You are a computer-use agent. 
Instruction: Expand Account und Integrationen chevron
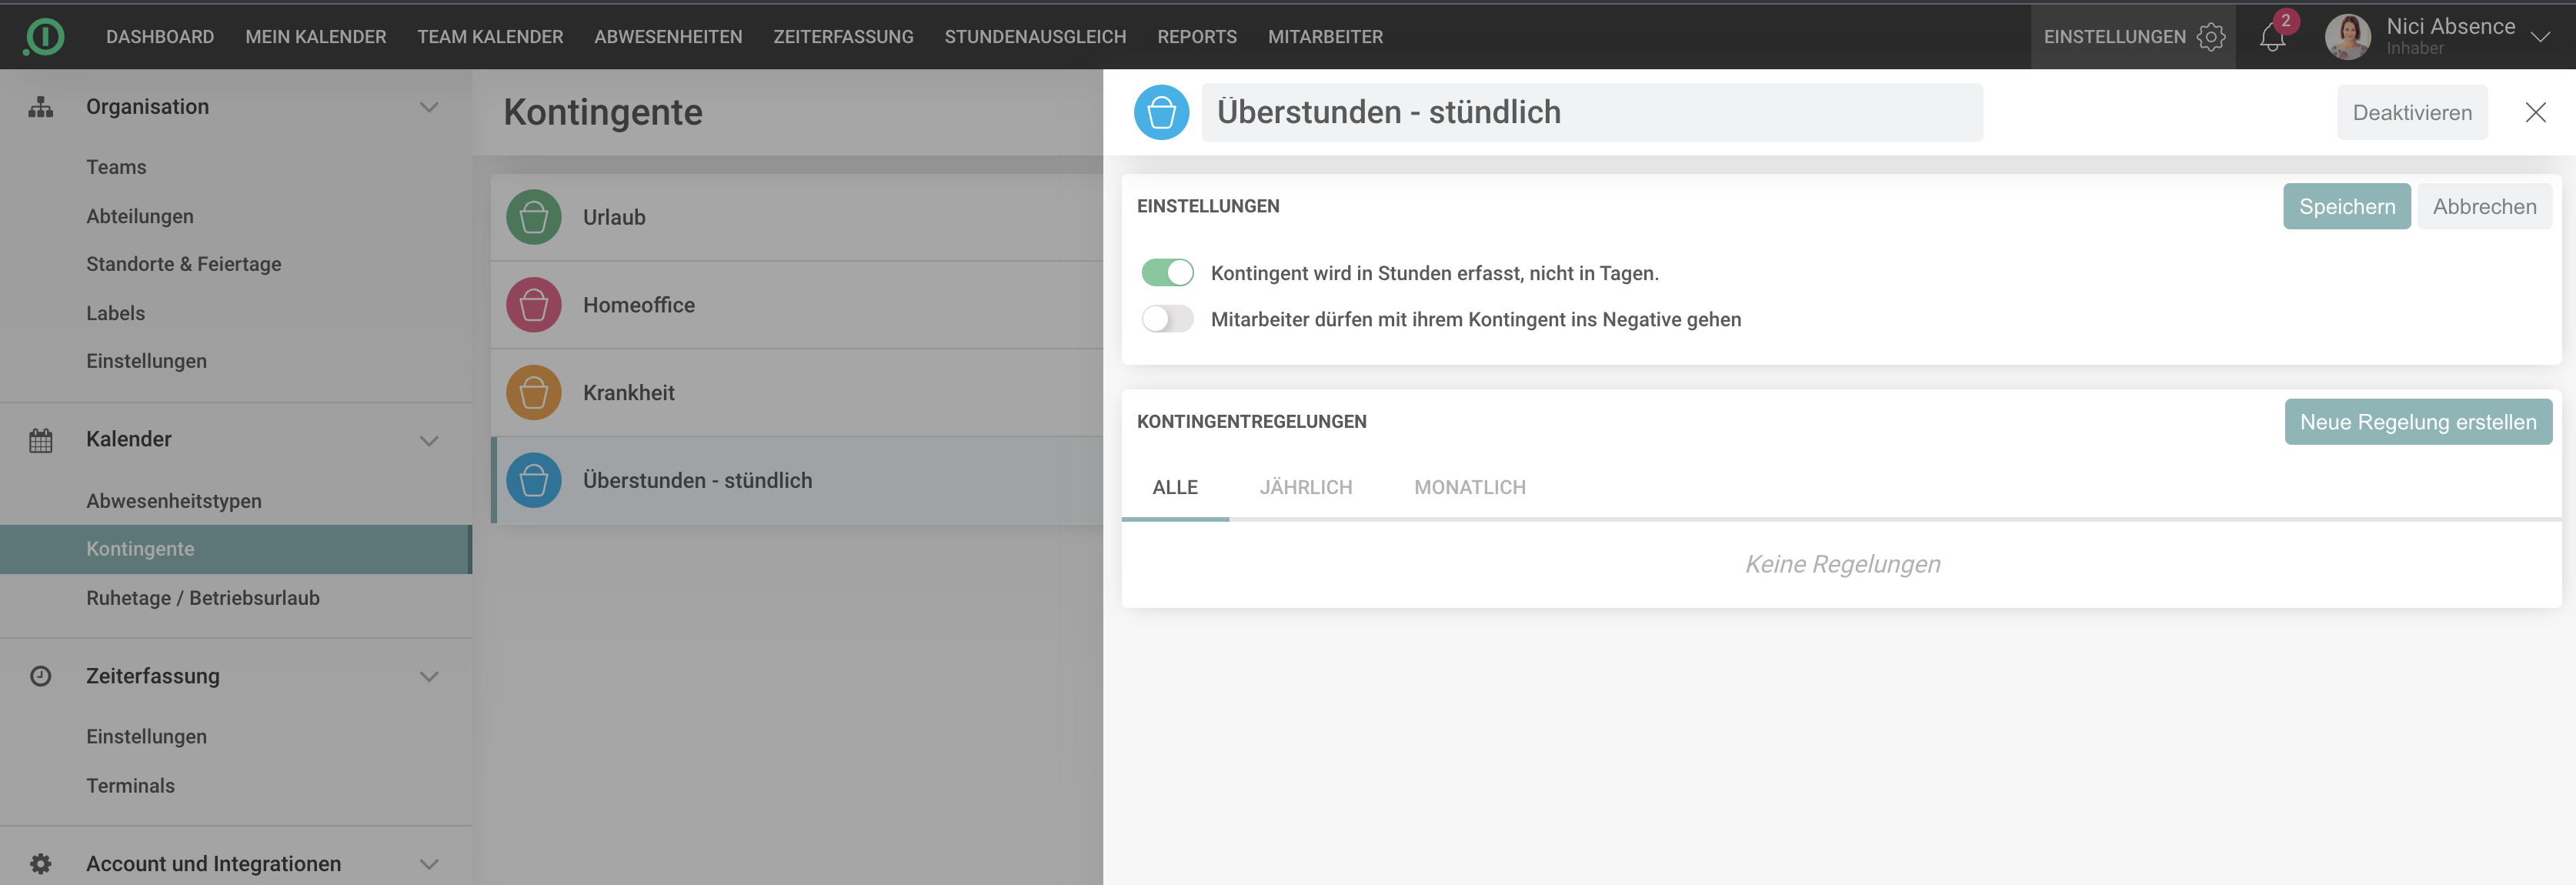click(x=429, y=864)
